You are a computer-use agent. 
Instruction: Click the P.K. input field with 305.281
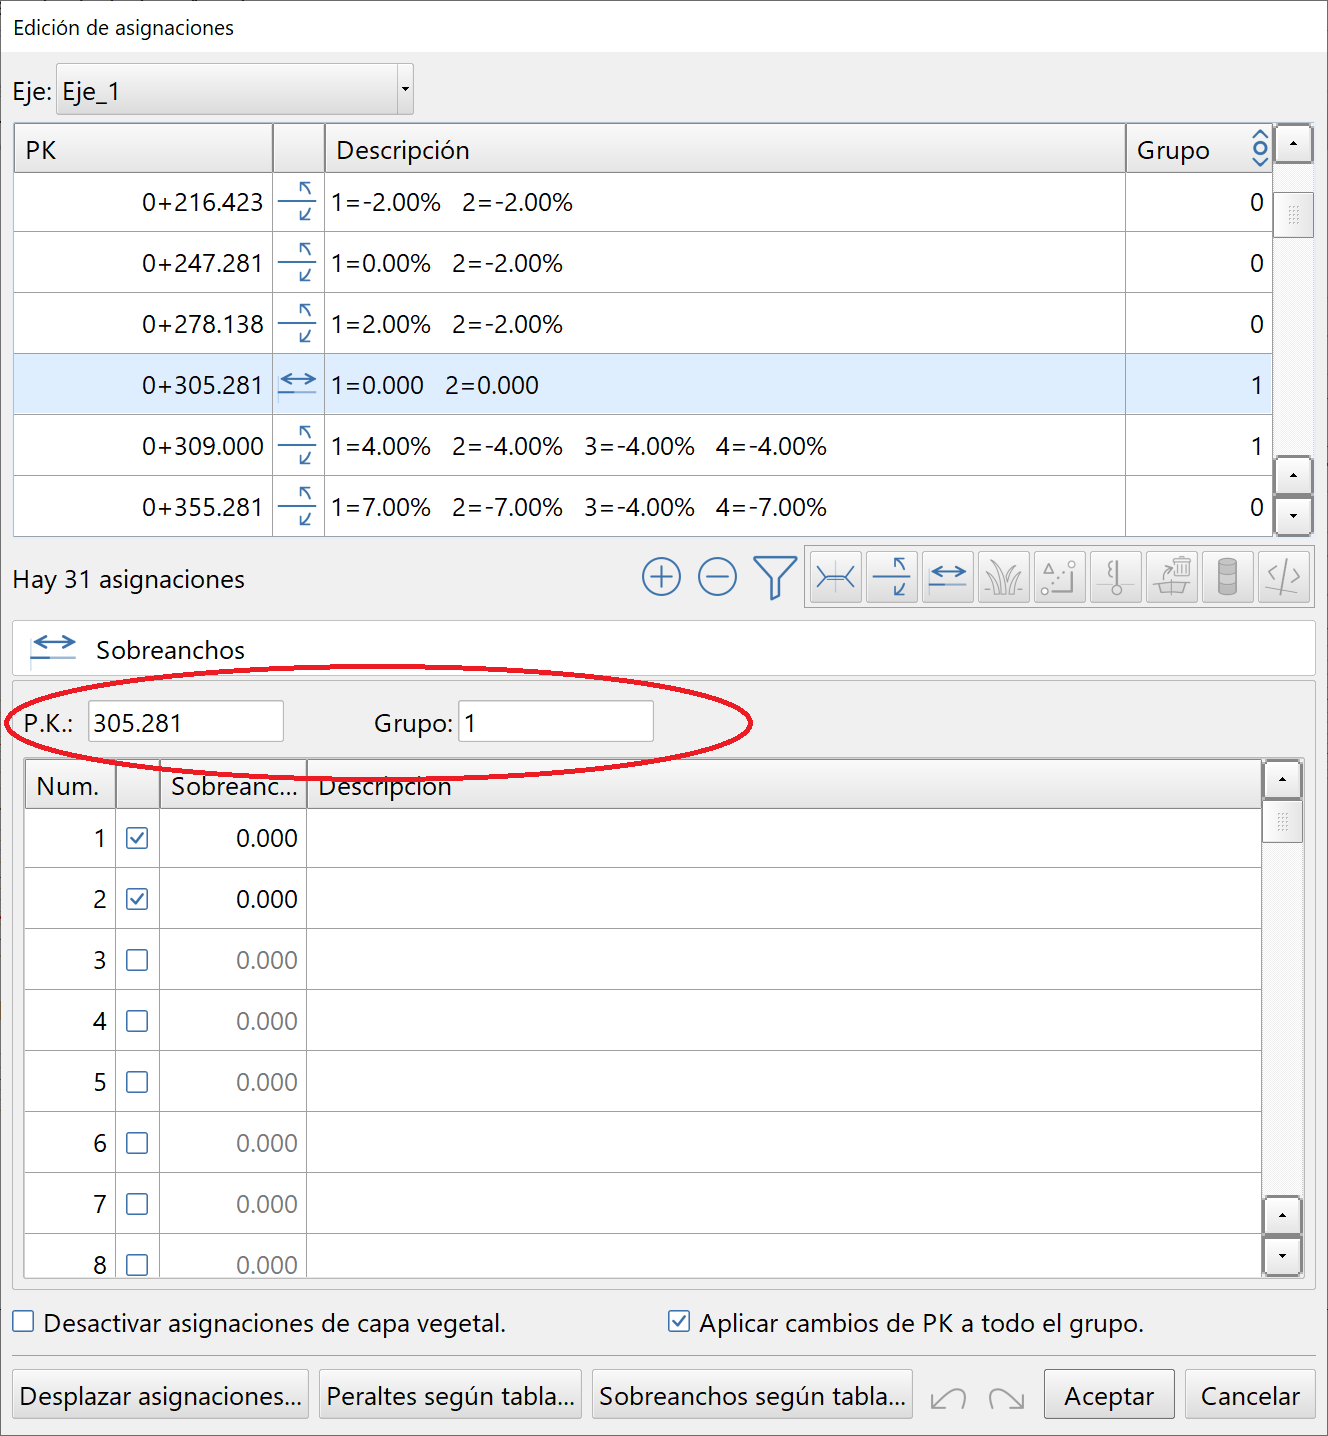coord(186,722)
